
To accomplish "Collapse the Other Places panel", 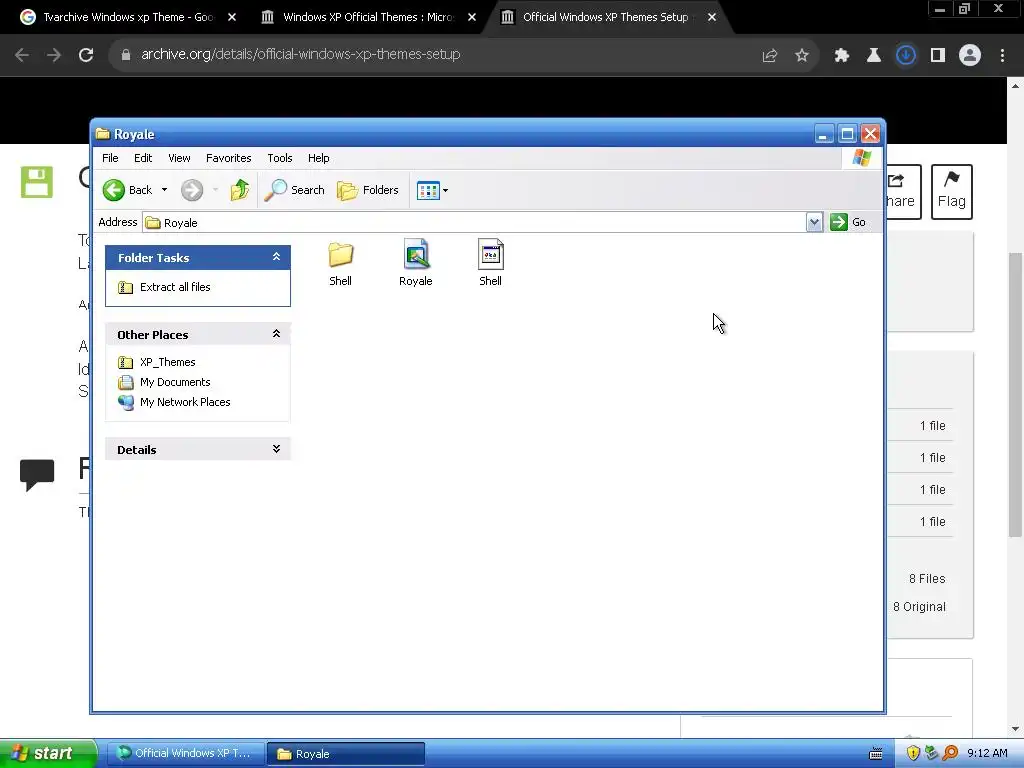I will 276,334.
